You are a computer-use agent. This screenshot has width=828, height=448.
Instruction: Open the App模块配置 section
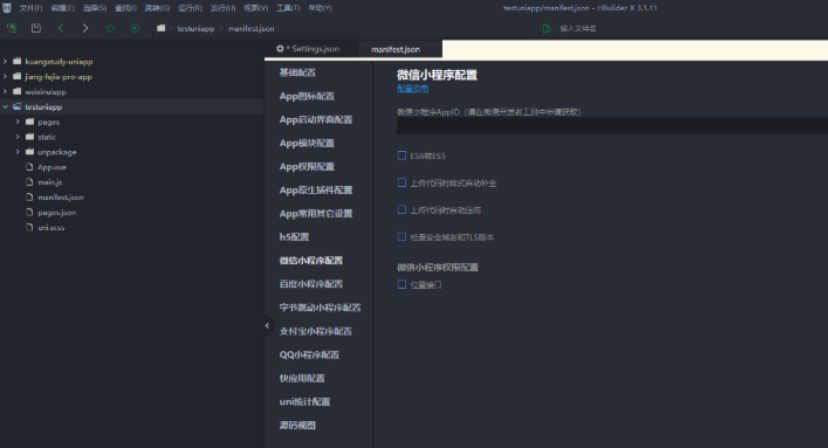307,143
